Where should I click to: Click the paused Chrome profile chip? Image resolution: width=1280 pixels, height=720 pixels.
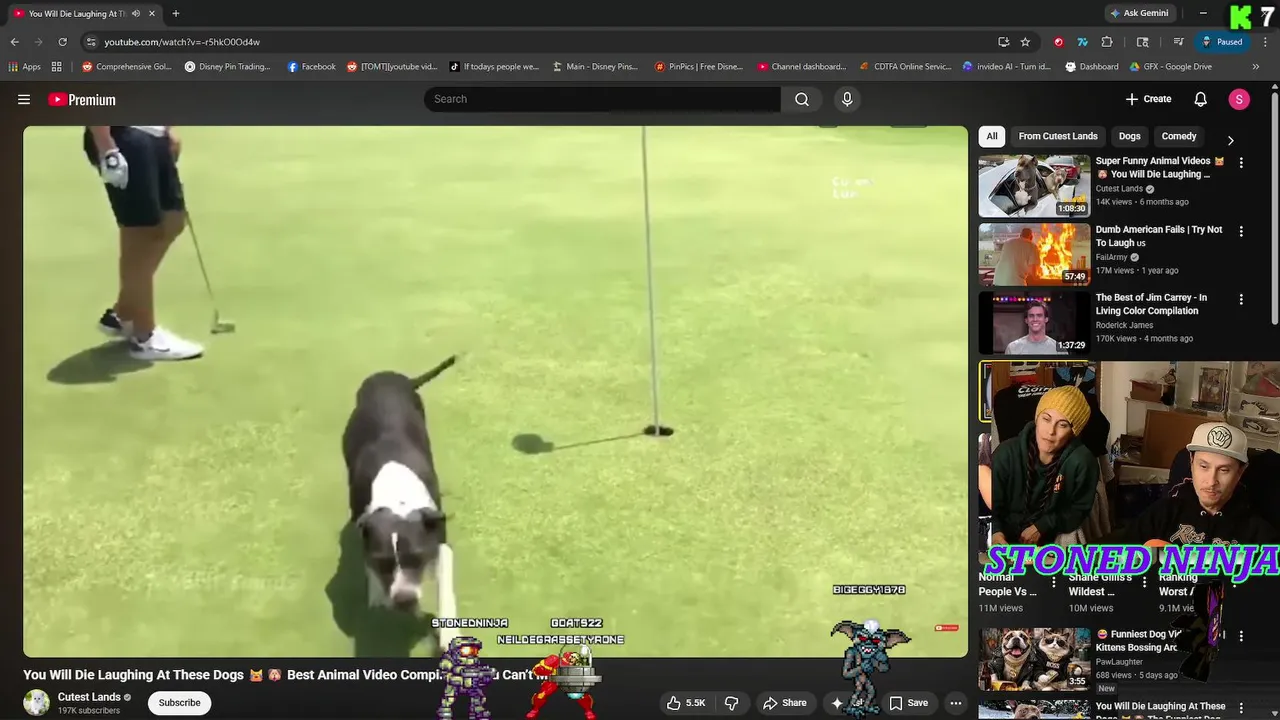(x=1222, y=42)
